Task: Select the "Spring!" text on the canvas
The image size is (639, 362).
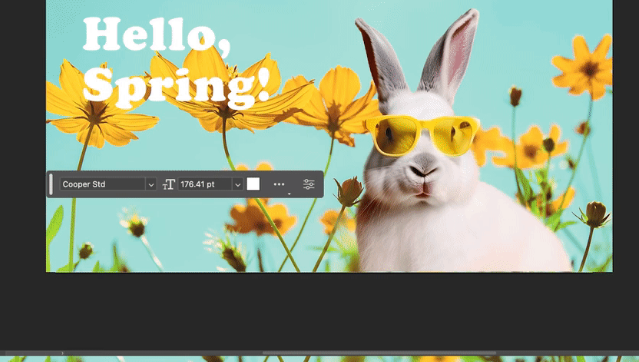Action: (176, 88)
